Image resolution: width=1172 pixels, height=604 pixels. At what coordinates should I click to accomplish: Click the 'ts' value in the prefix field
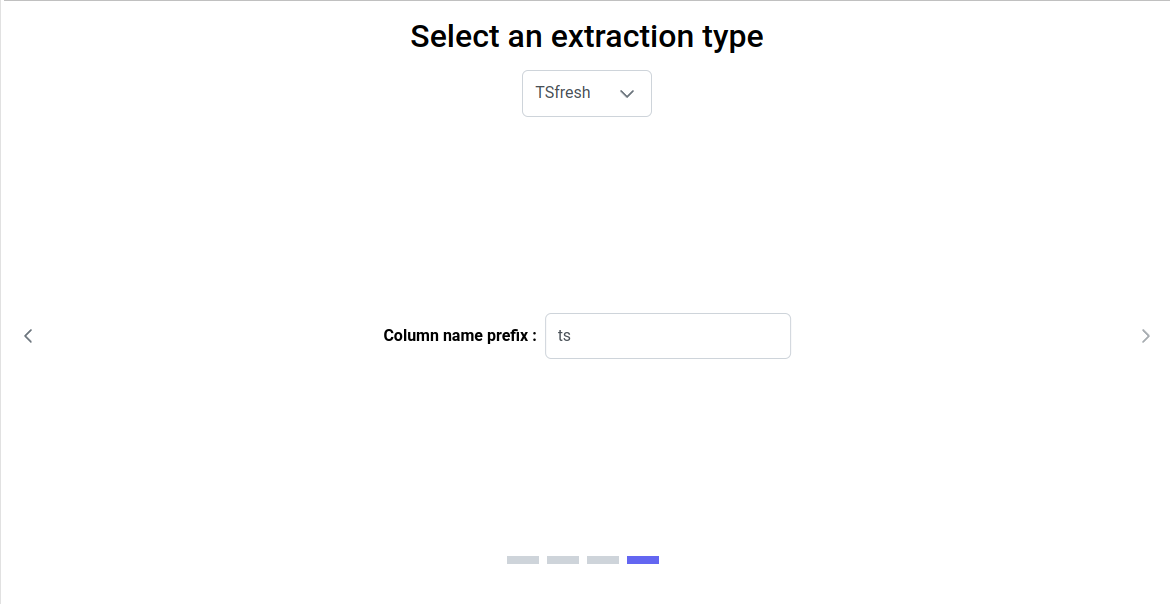(564, 336)
